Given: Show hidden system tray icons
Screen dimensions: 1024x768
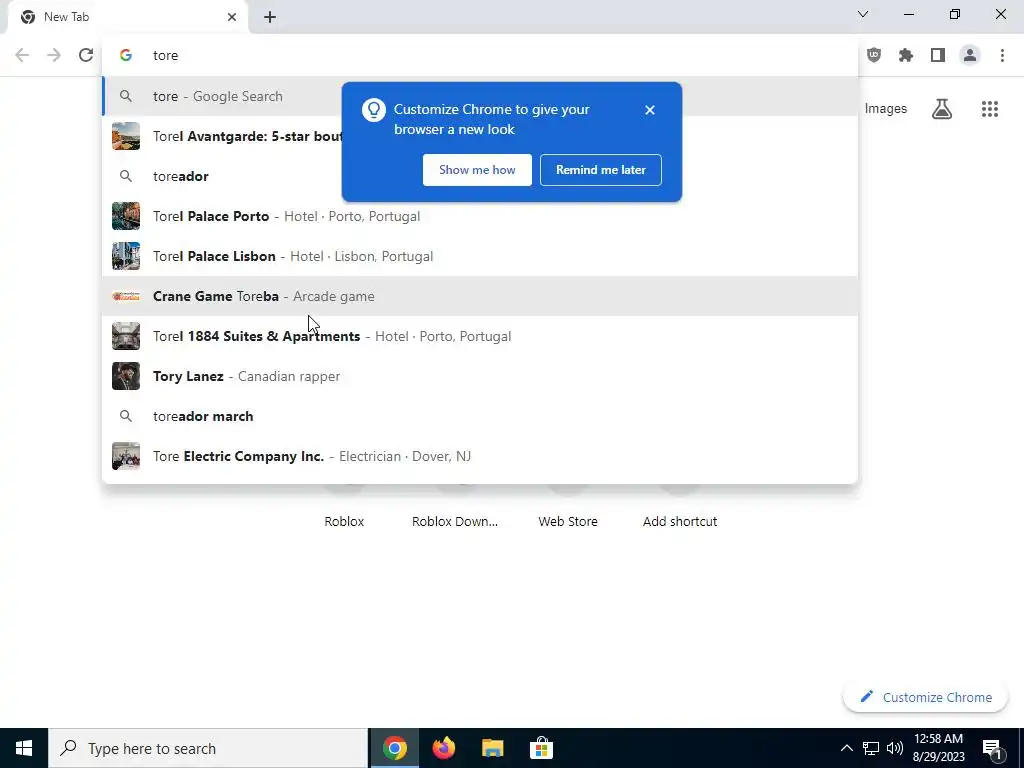Looking at the screenshot, I should [x=846, y=748].
